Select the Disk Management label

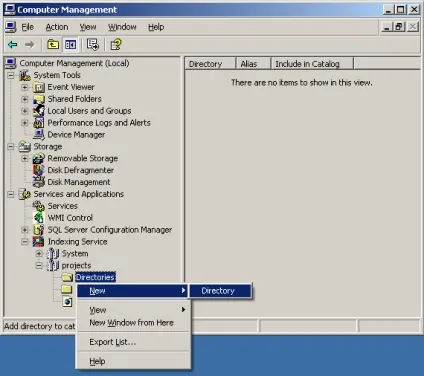pyautogui.click(x=79, y=182)
